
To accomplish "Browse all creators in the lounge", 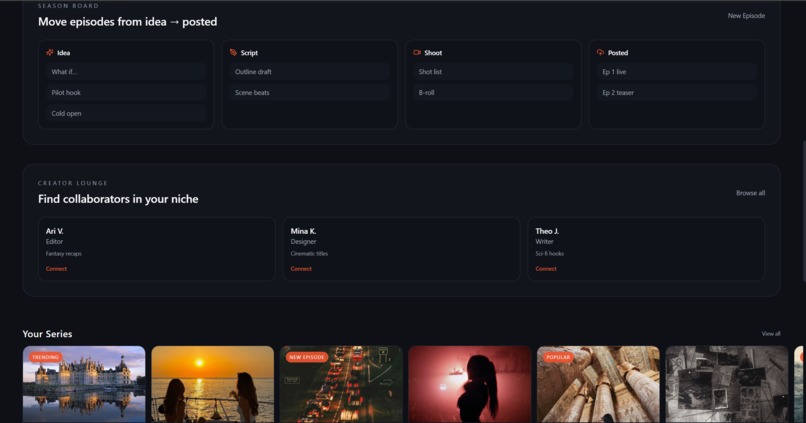I will click(x=750, y=193).
